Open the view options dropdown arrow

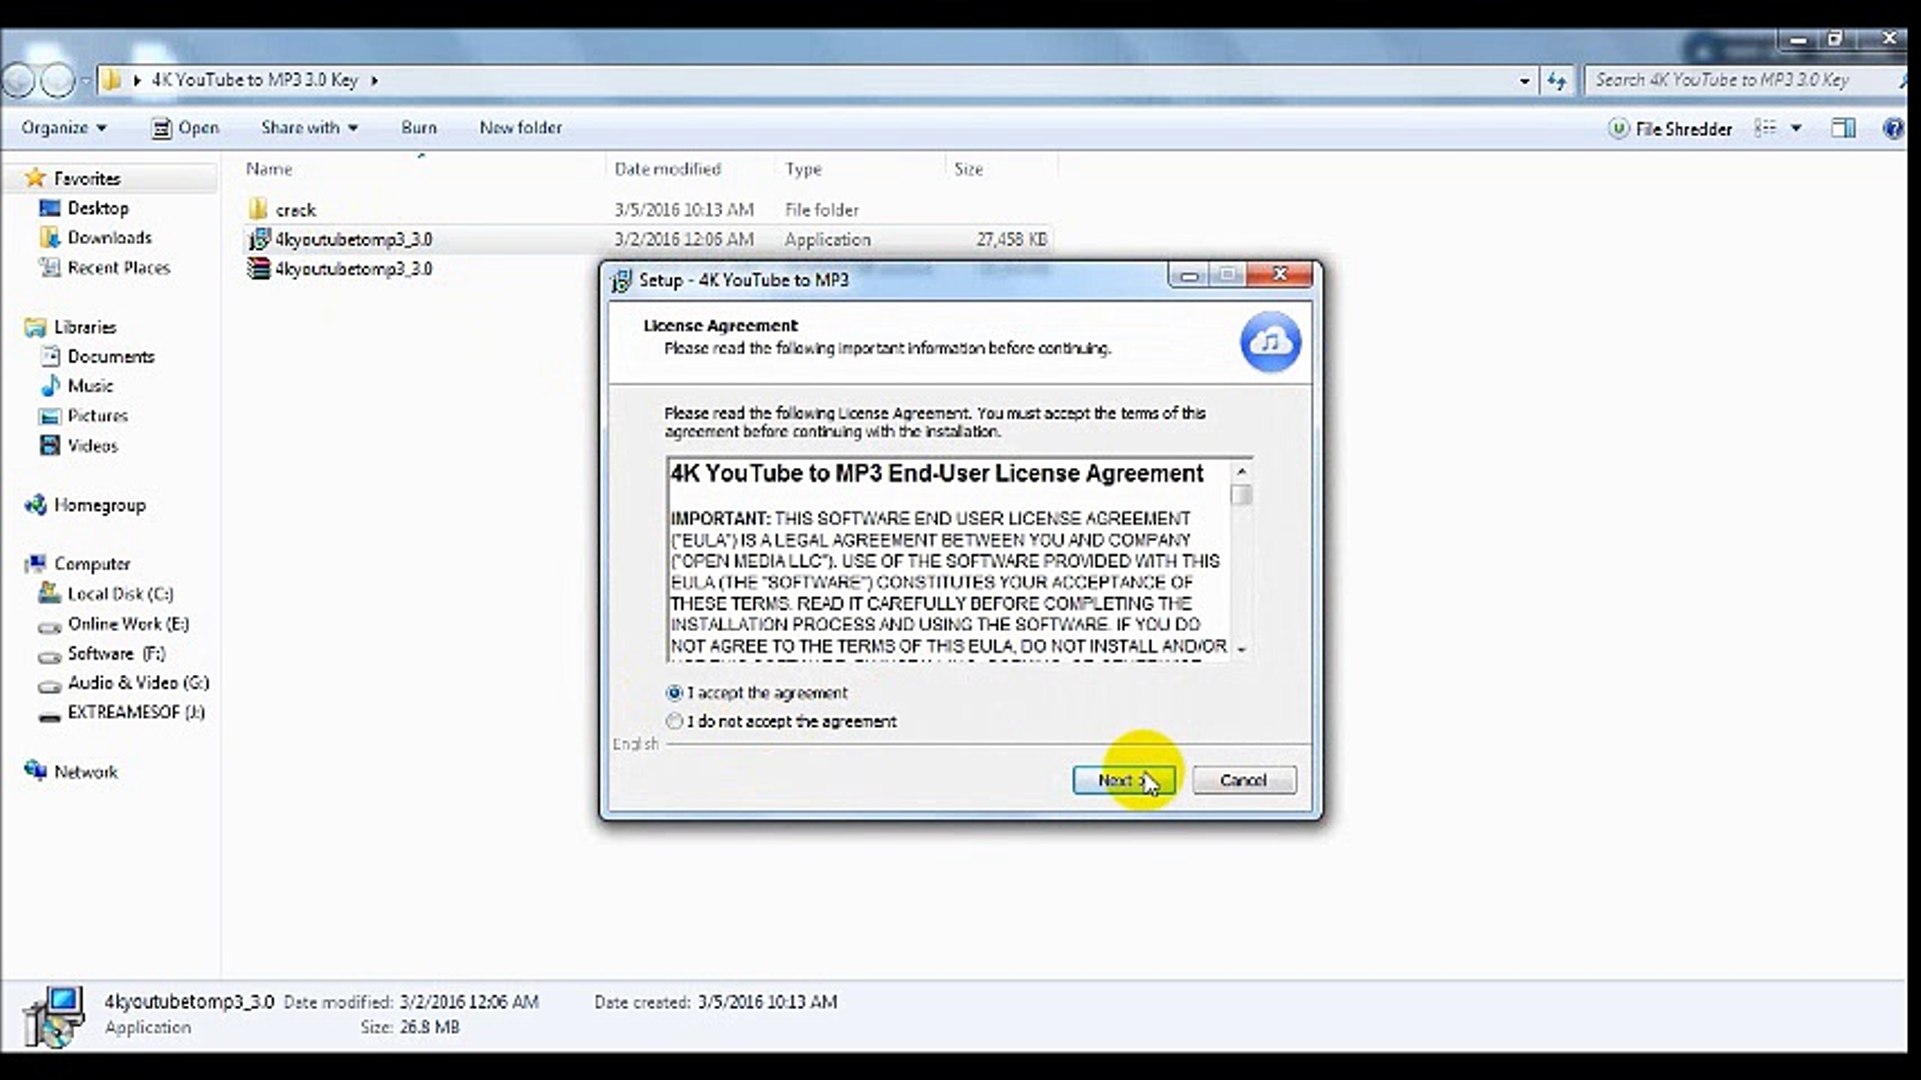click(x=1796, y=128)
